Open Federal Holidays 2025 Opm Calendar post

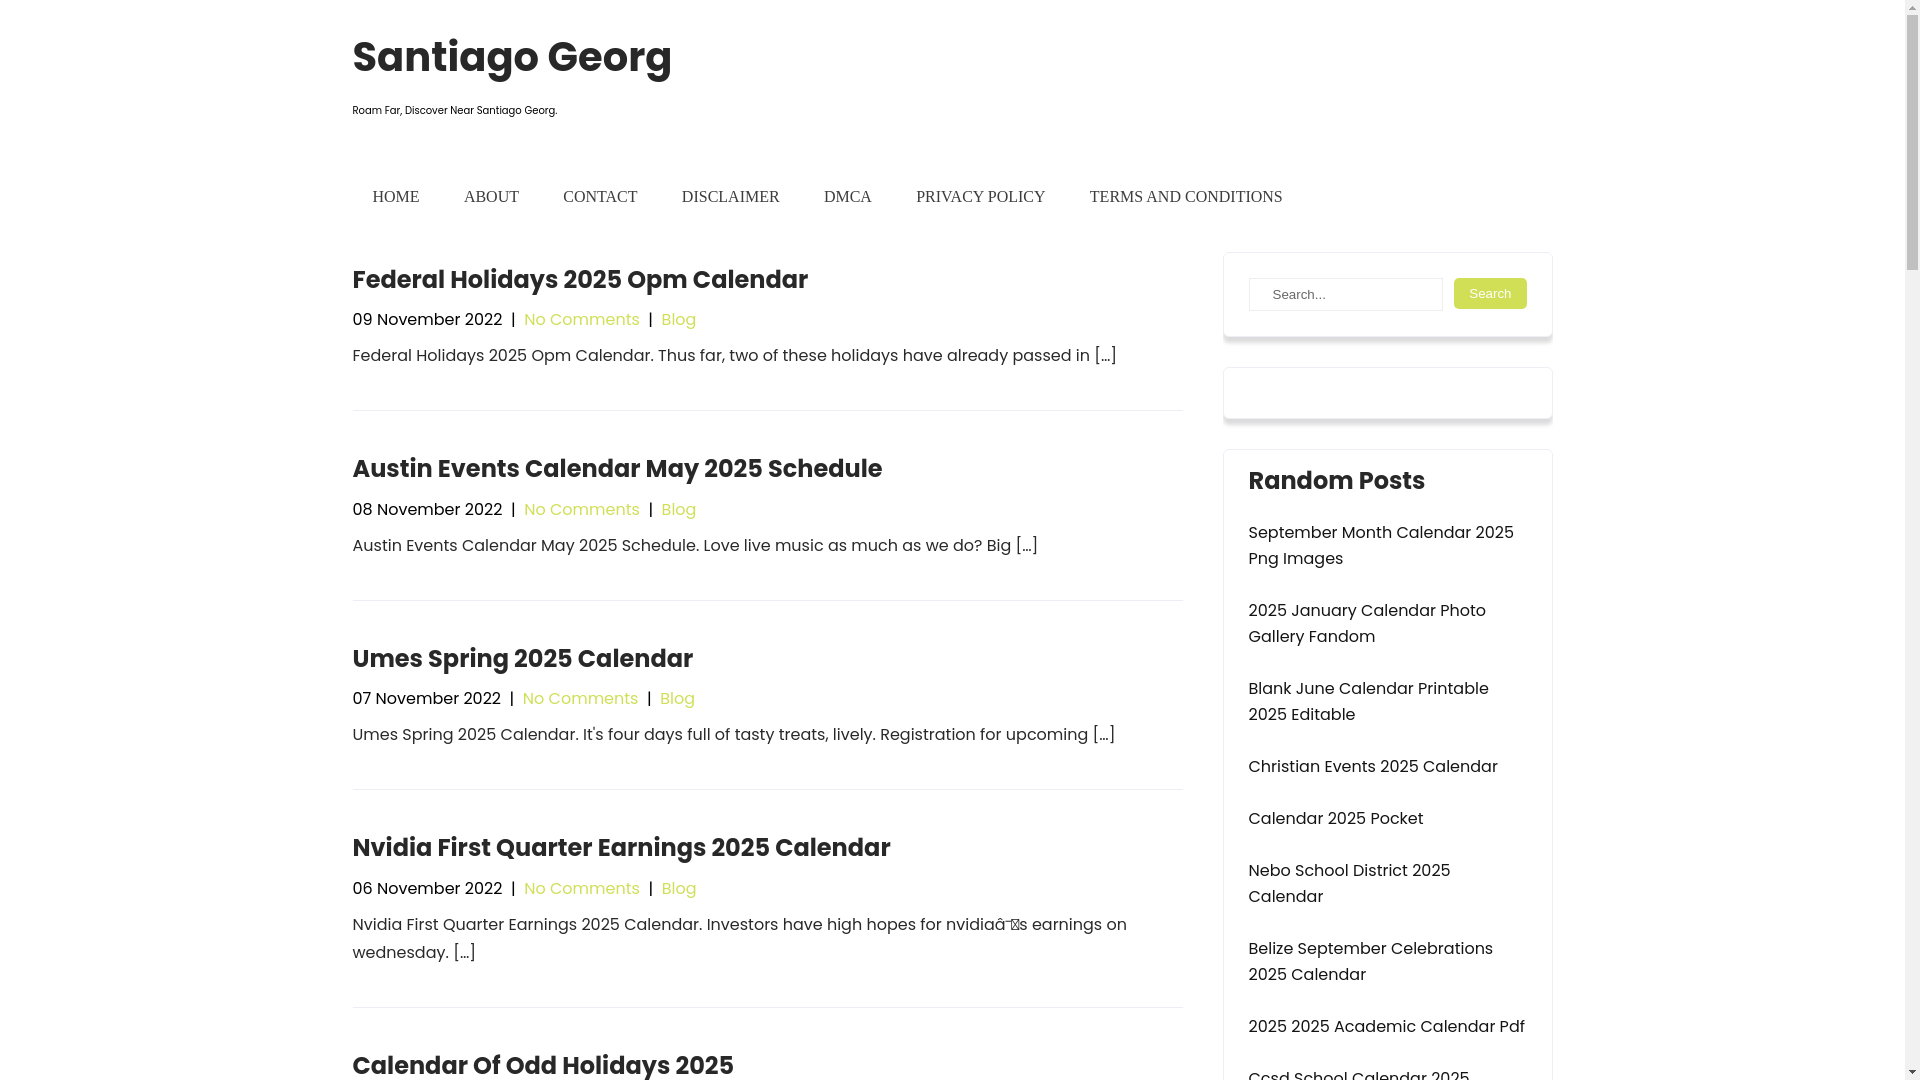tap(579, 280)
